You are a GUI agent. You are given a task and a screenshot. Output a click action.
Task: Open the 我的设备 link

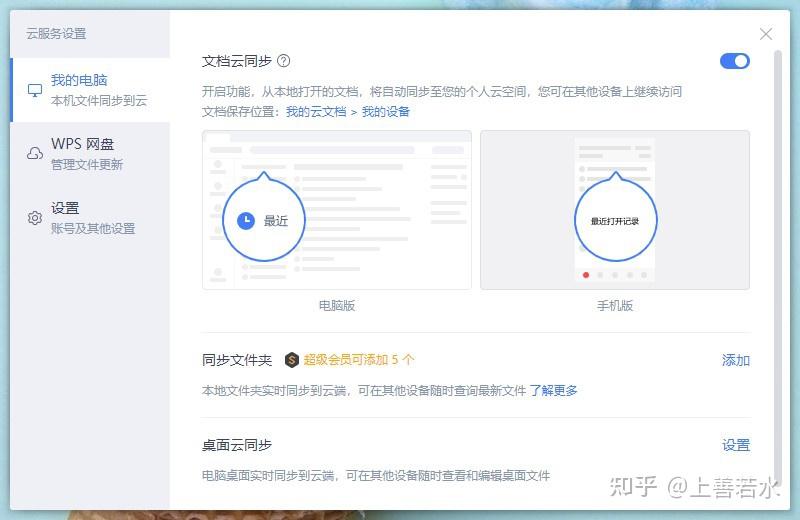(386, 112)
